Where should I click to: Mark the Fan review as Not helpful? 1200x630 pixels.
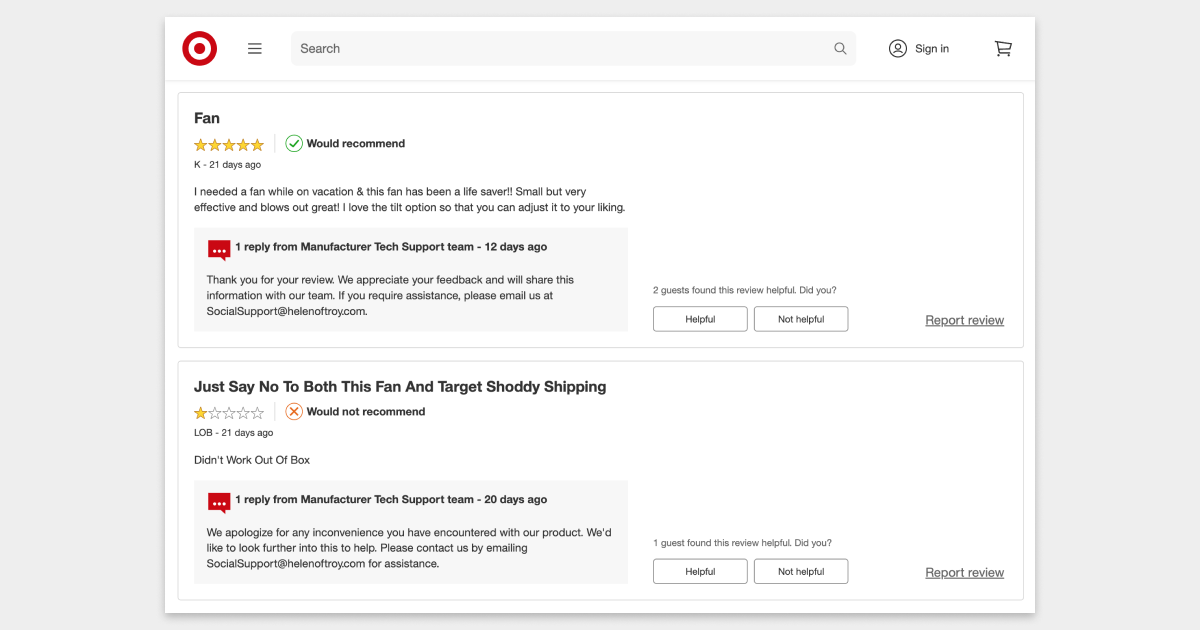point(801,319)
